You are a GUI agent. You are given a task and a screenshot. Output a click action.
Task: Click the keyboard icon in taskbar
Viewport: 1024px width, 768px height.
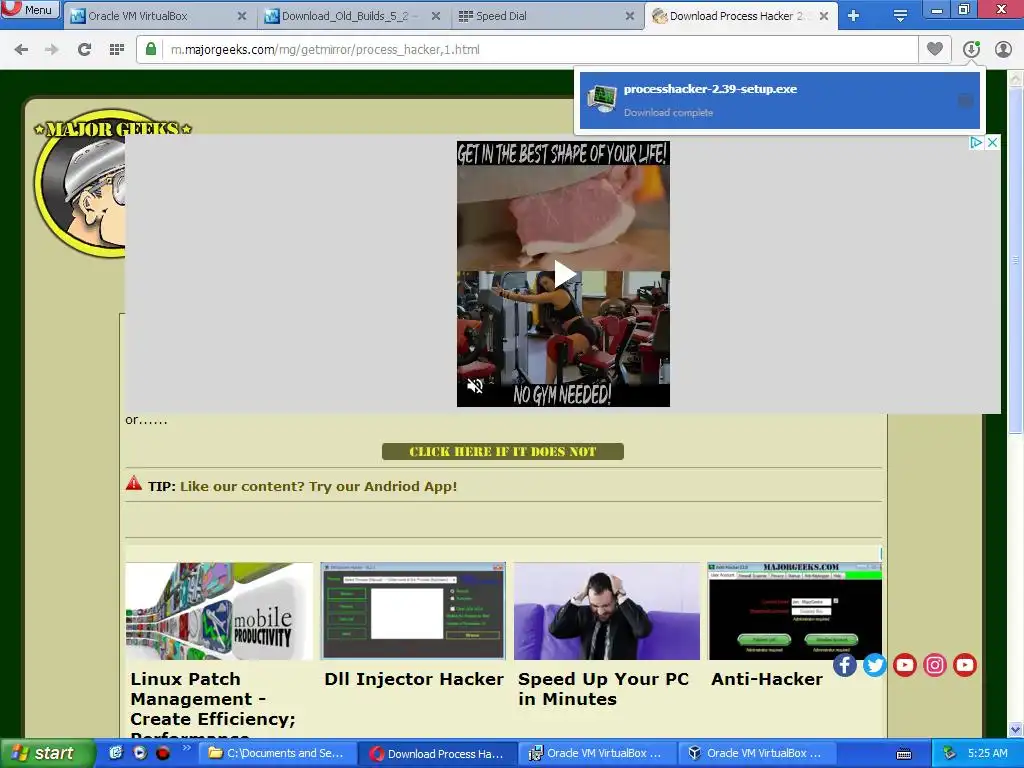904,754
